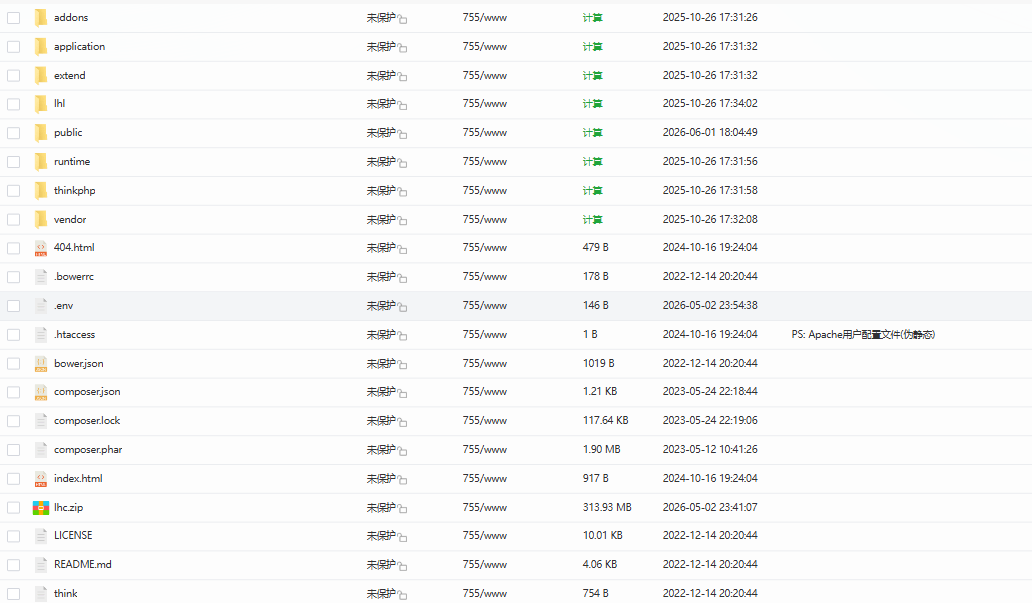This screenshot has width=1032, height=603.
Task: Click the 1.90 MB size value
Action: [602, 450]
